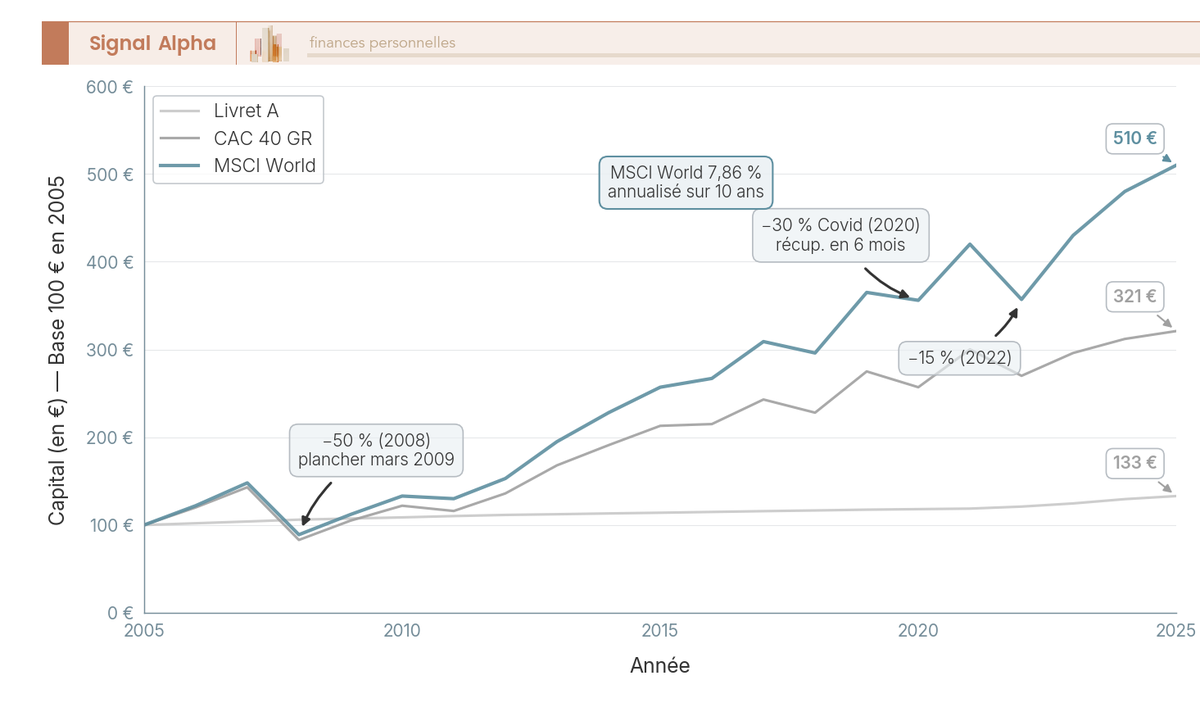Click the "600 €" y-axis tick label
This screenshot has width=1200, height=721.
(x=111, y=87)
